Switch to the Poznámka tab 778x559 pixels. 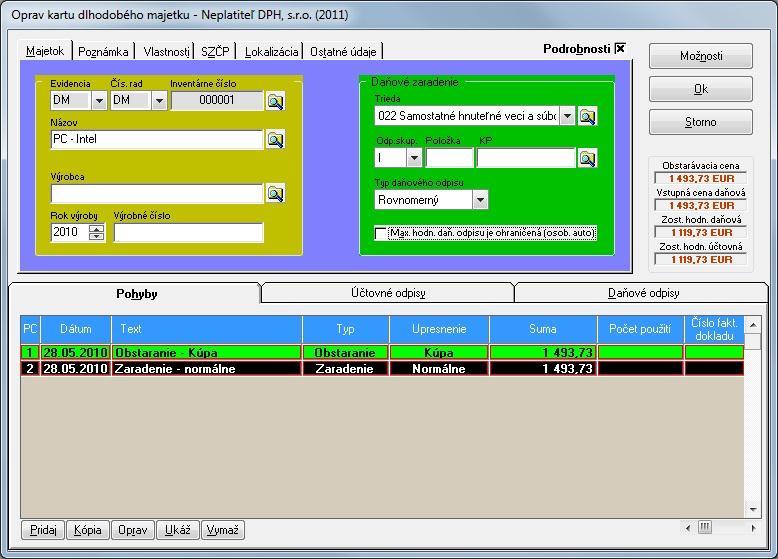tap(103, 52)
